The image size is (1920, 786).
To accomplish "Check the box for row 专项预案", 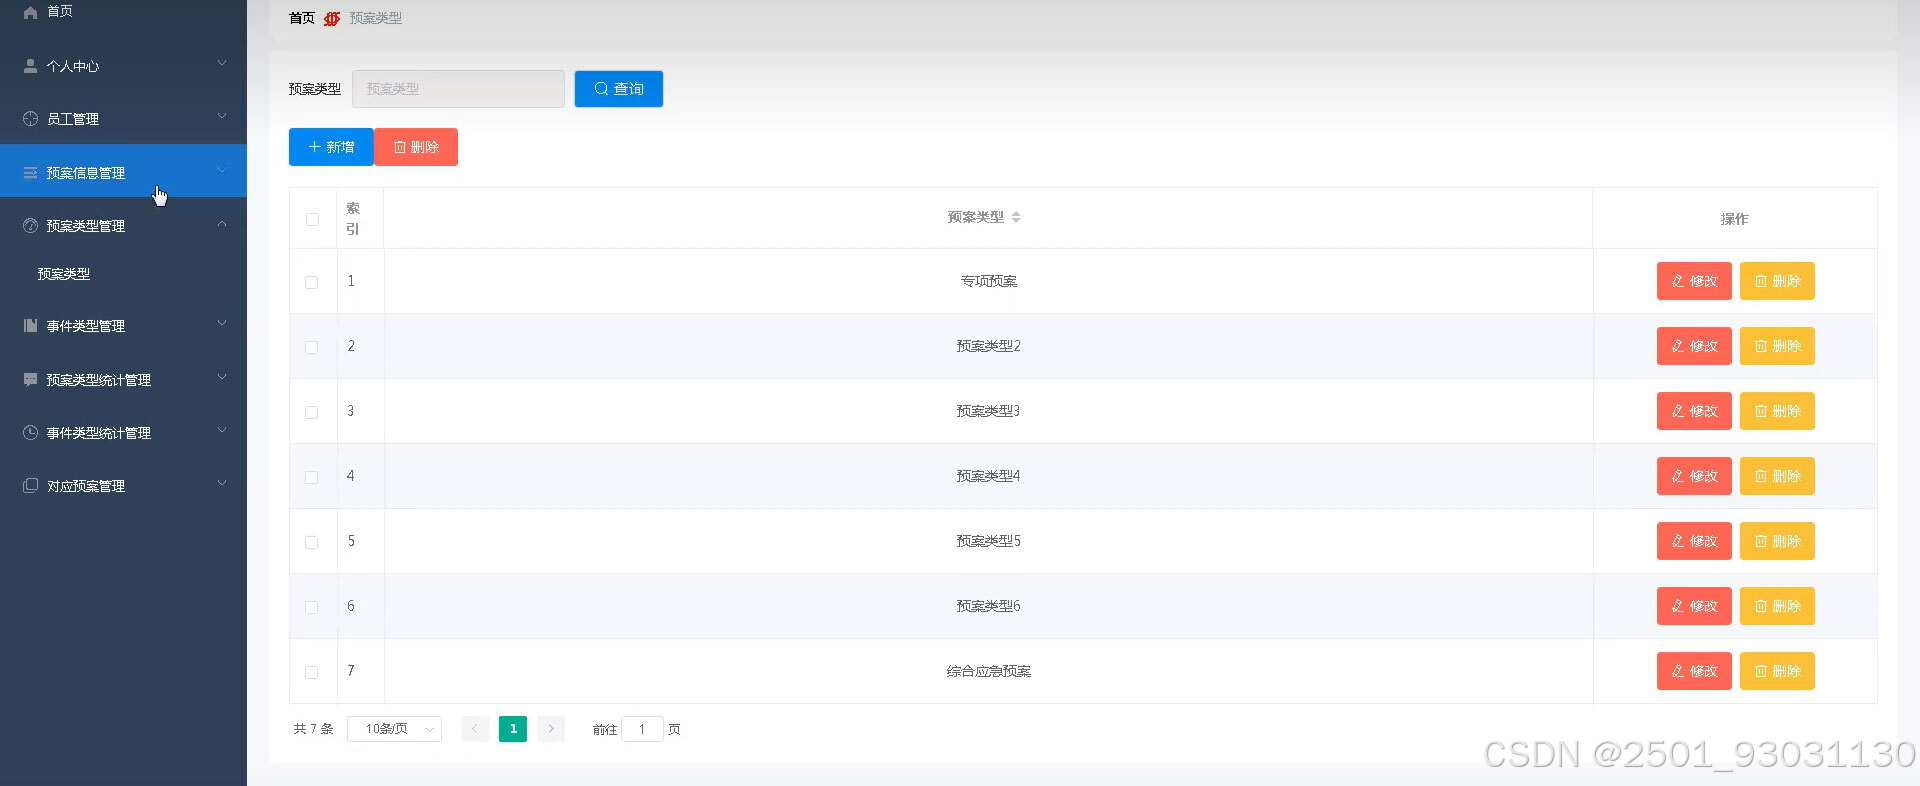I will coord(312,282).
